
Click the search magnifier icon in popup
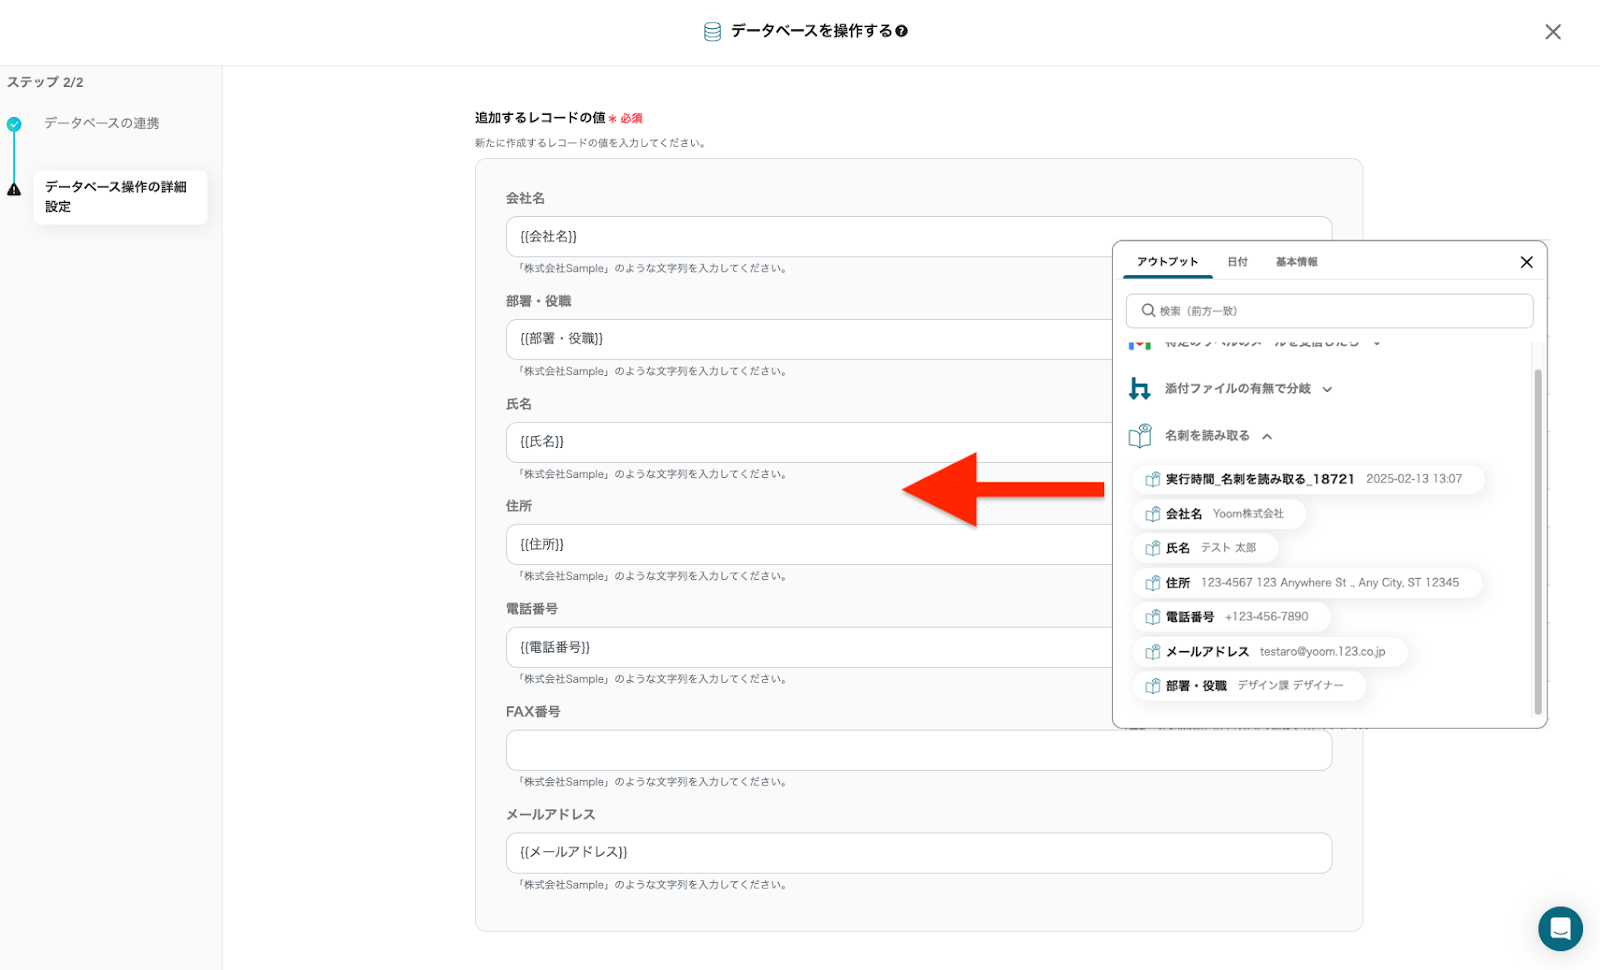click(x=1148, y=311)
